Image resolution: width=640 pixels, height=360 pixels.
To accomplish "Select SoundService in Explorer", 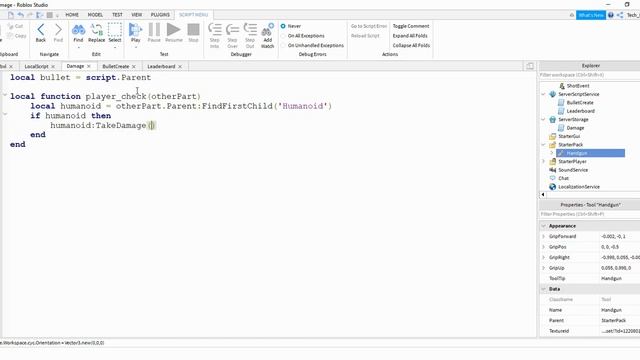I will click(573, 170).
